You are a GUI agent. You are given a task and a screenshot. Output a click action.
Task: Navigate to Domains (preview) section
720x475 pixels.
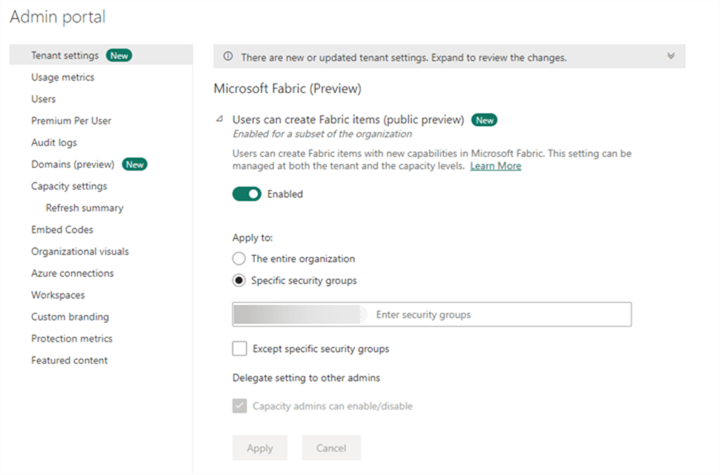click(75, 164)
